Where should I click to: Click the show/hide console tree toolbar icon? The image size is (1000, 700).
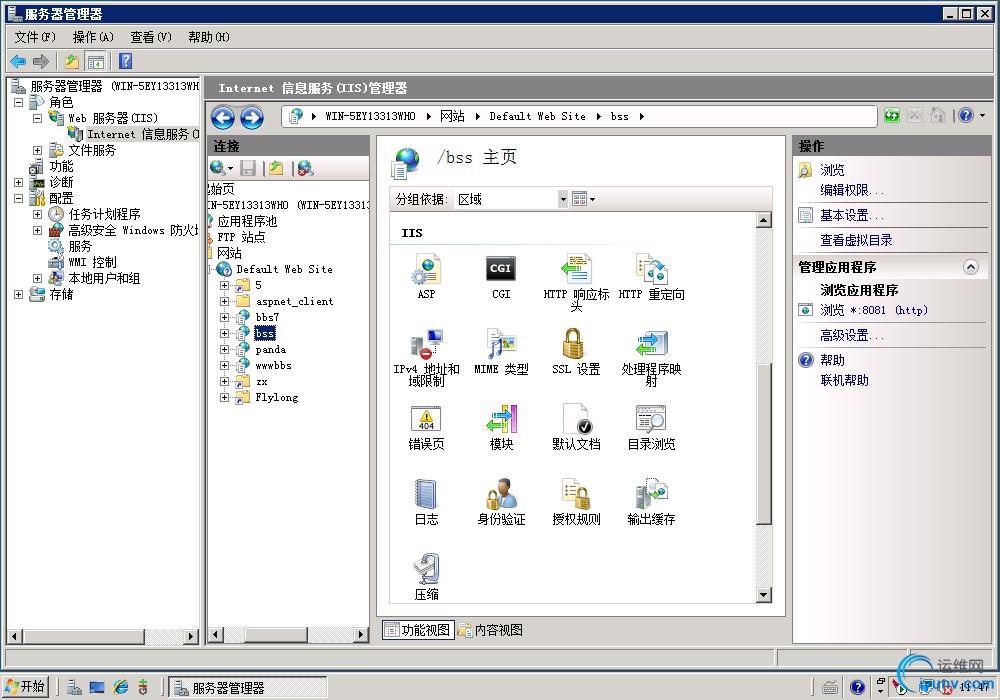(96, 61)
